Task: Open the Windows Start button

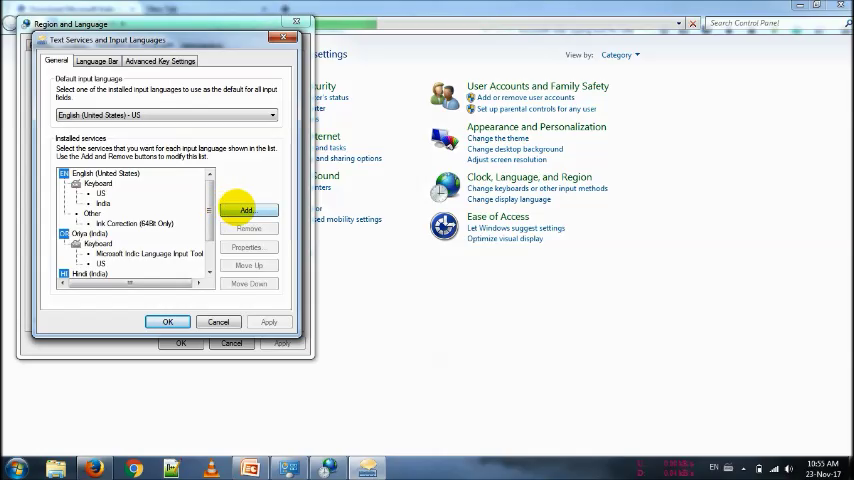Action: 17,468
